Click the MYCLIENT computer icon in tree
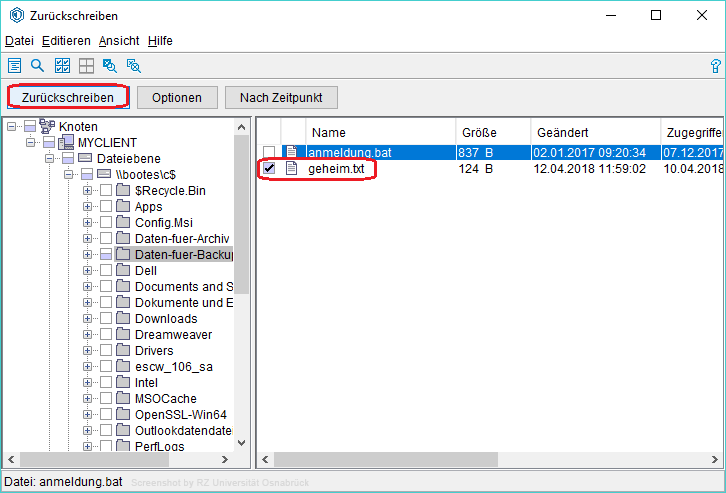 click(66, 143)
